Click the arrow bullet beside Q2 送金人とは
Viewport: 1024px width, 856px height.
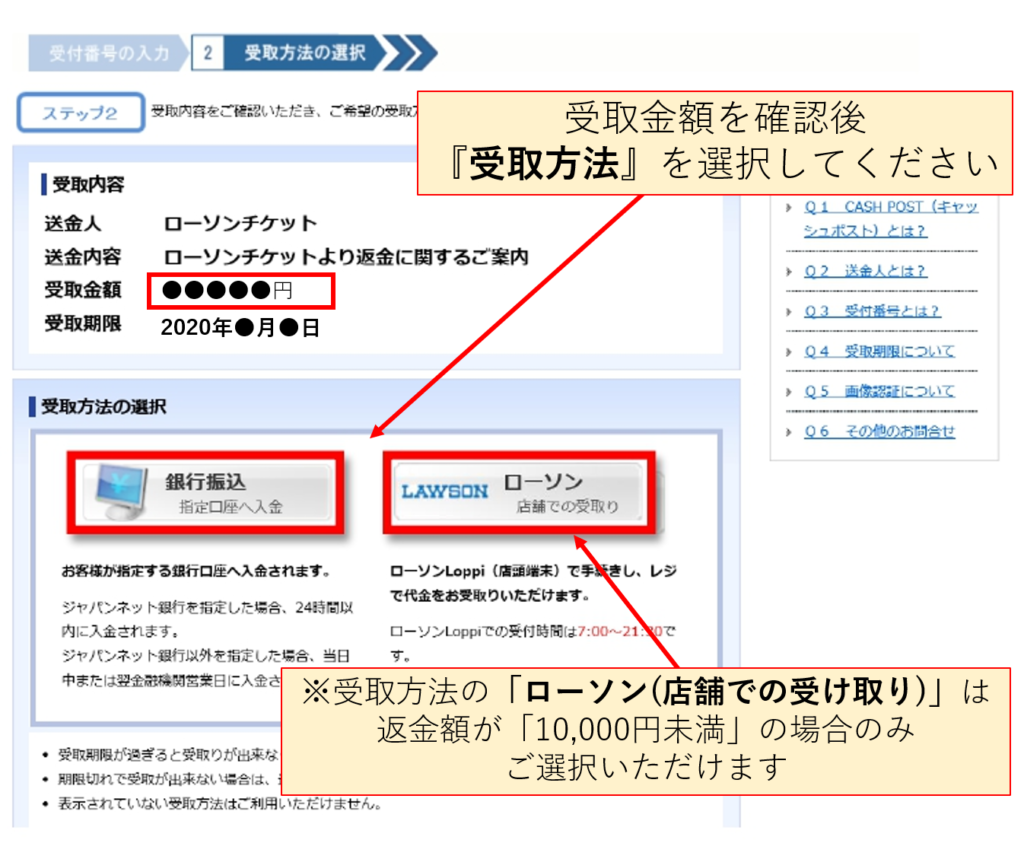(x=789, y=271)
